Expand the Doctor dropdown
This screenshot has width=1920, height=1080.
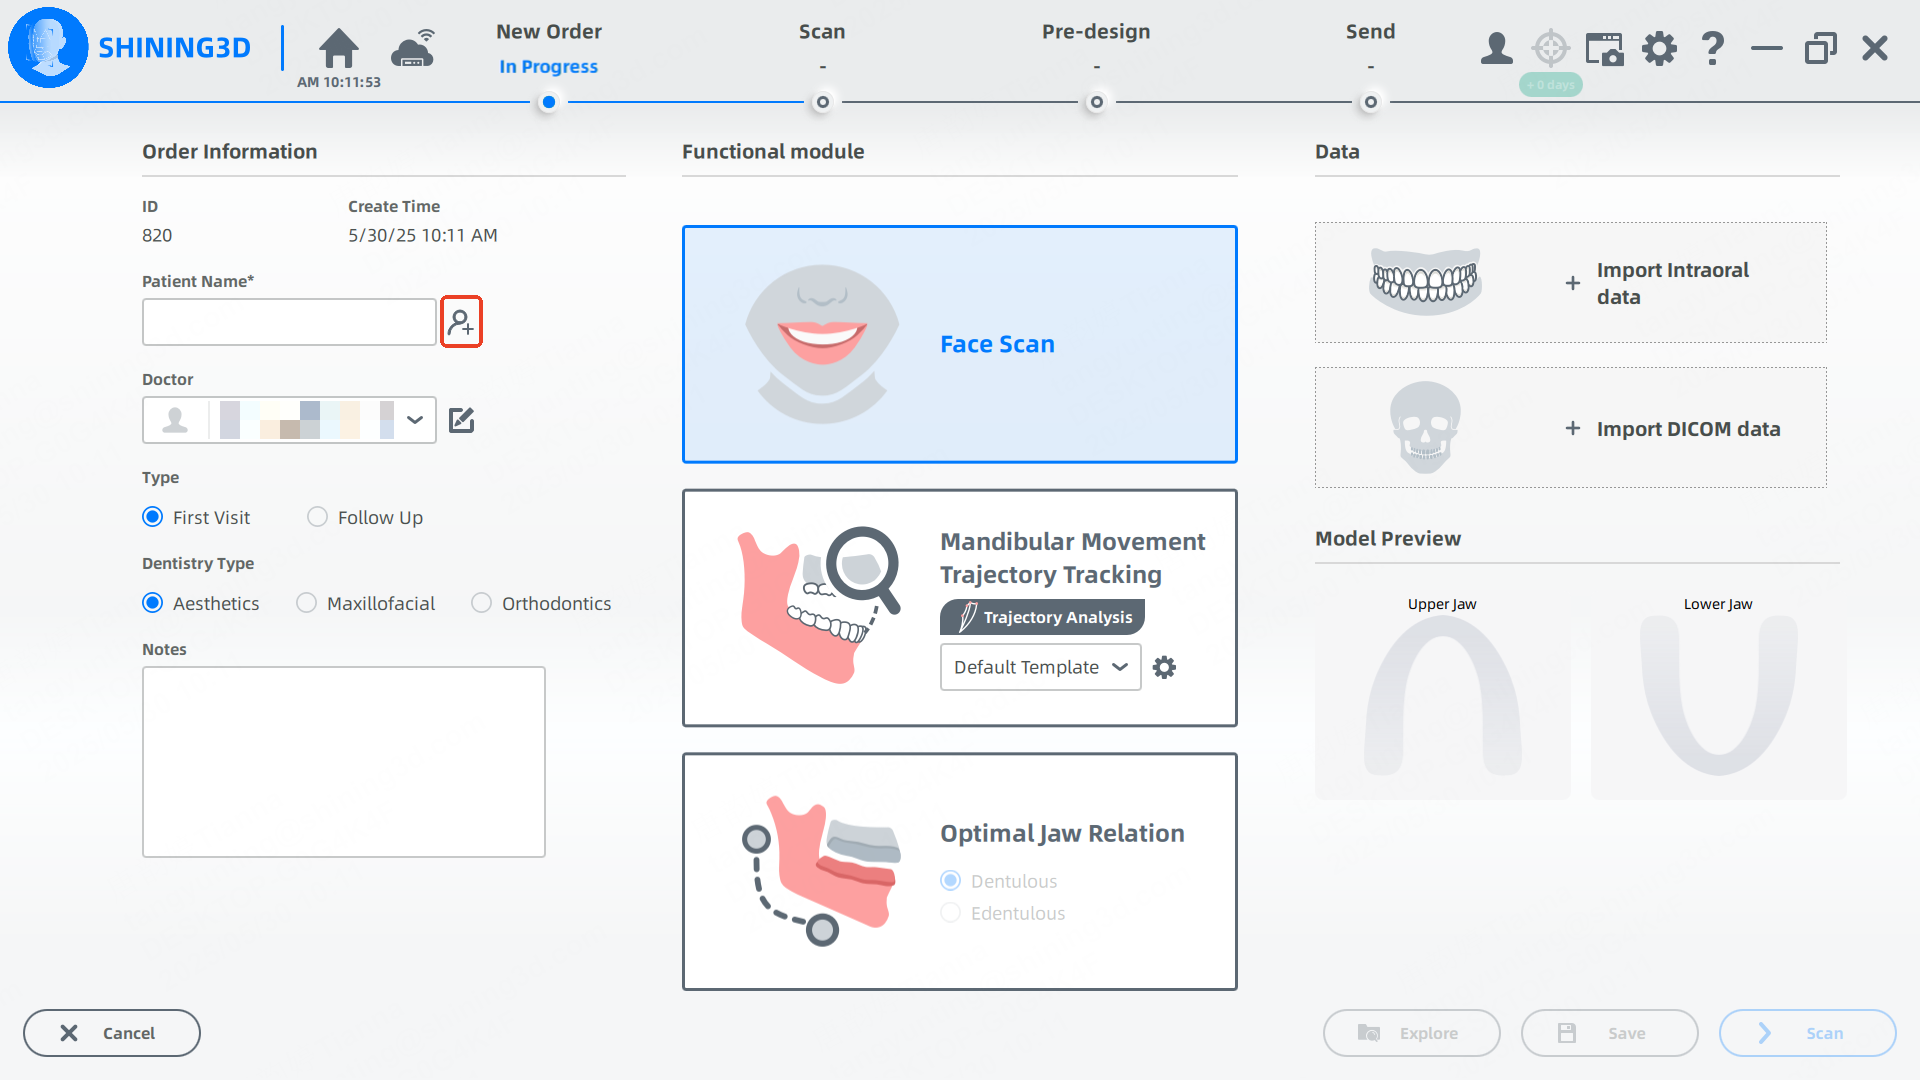coord(415,420)
